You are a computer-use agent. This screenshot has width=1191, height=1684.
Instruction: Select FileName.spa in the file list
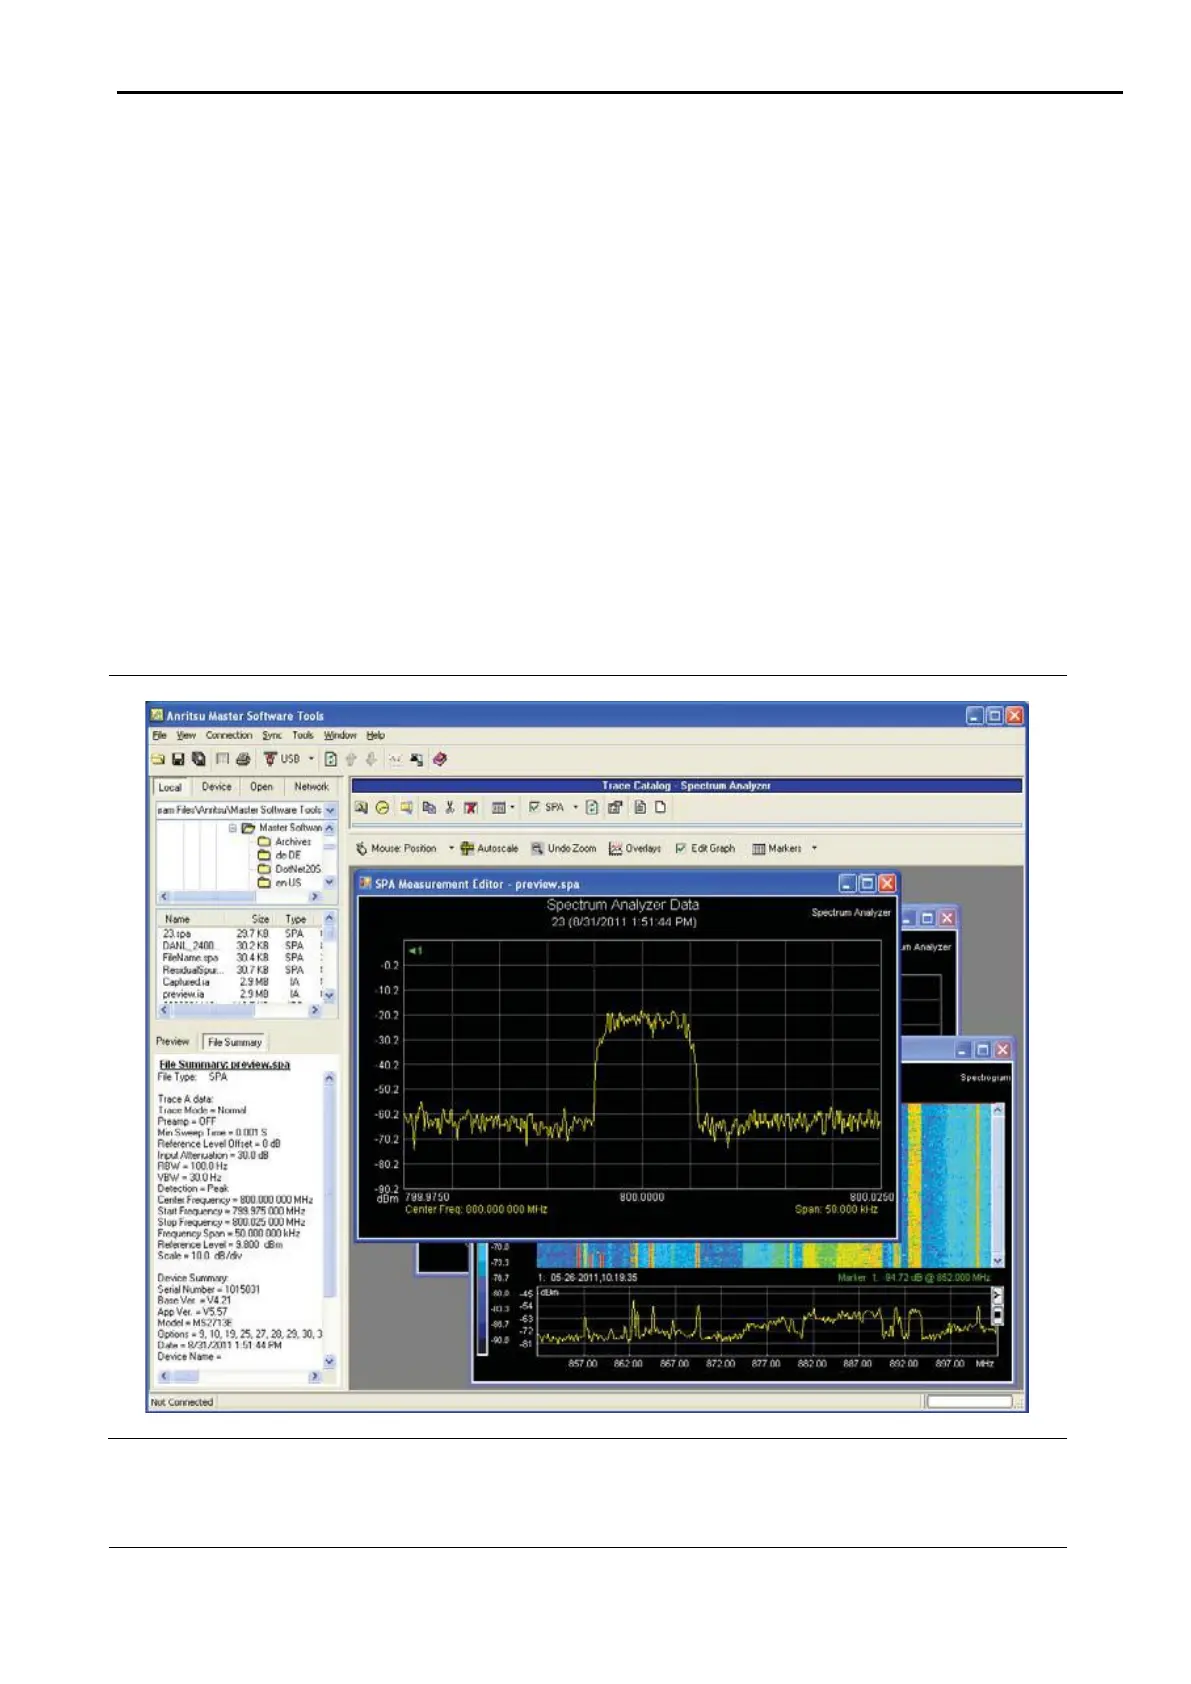pos(190,957)
